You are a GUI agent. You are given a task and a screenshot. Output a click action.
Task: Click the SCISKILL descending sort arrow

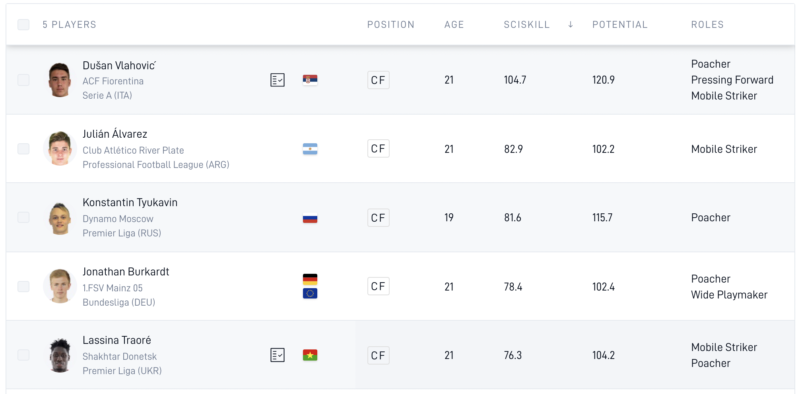tap(570, 24)
